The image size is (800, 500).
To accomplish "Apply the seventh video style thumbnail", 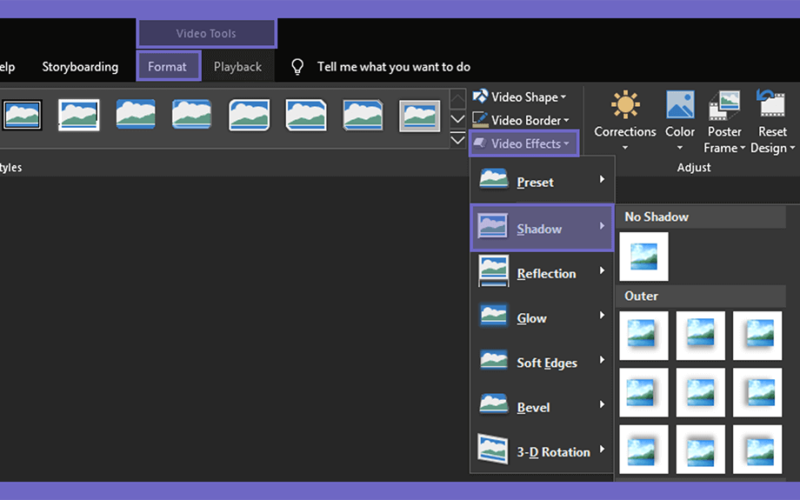I will 362,115.
